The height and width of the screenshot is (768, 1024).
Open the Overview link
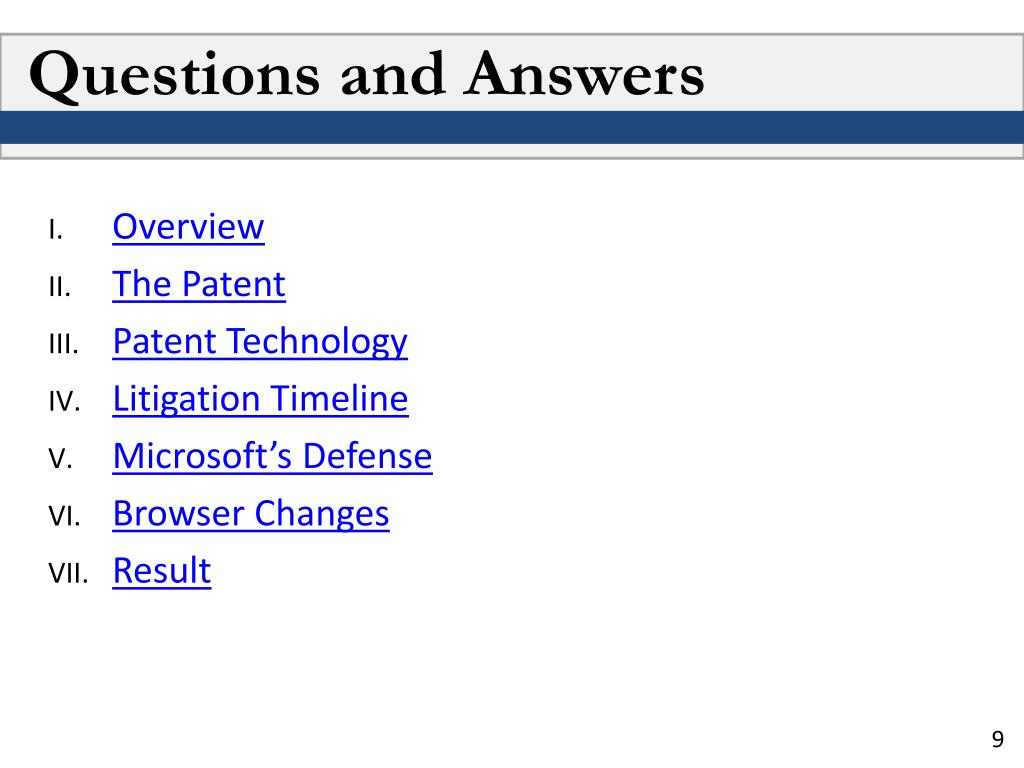pos(188,227)
